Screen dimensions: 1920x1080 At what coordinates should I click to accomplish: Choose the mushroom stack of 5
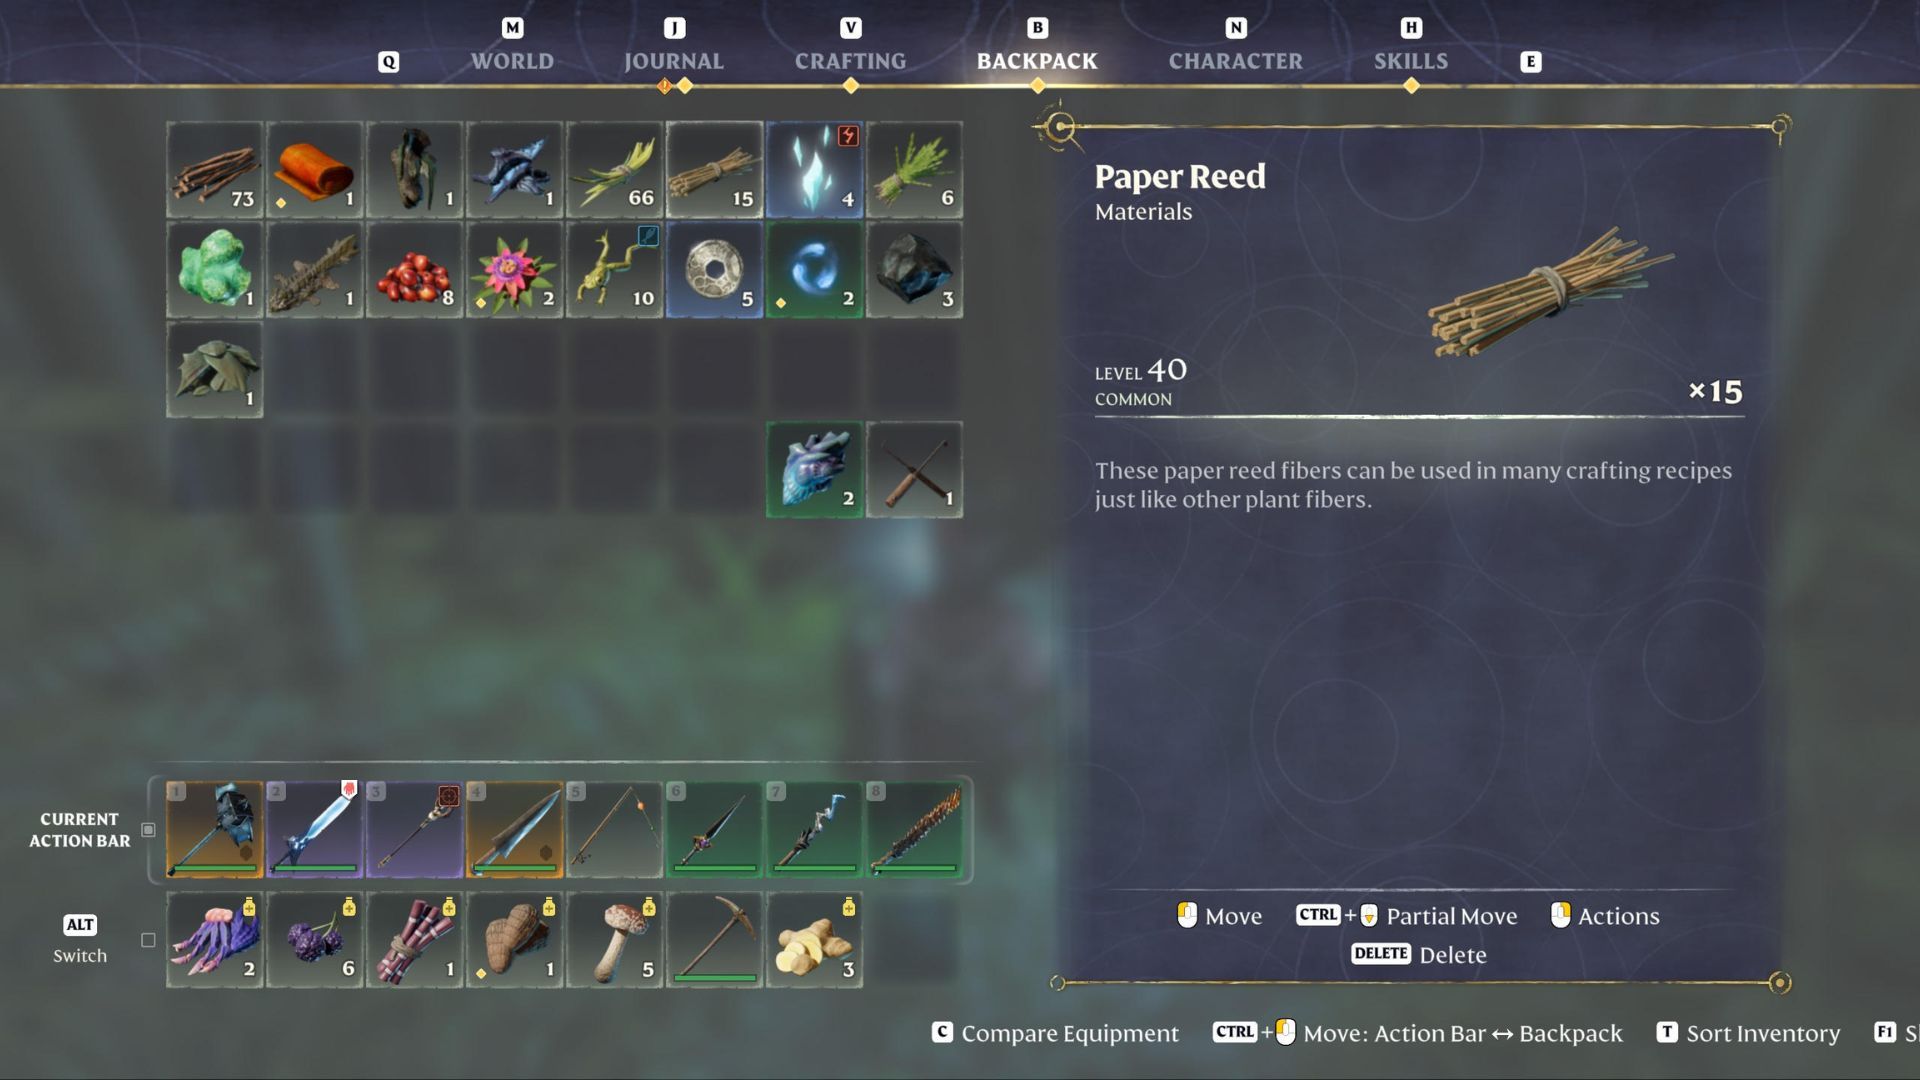pos(614,940)
